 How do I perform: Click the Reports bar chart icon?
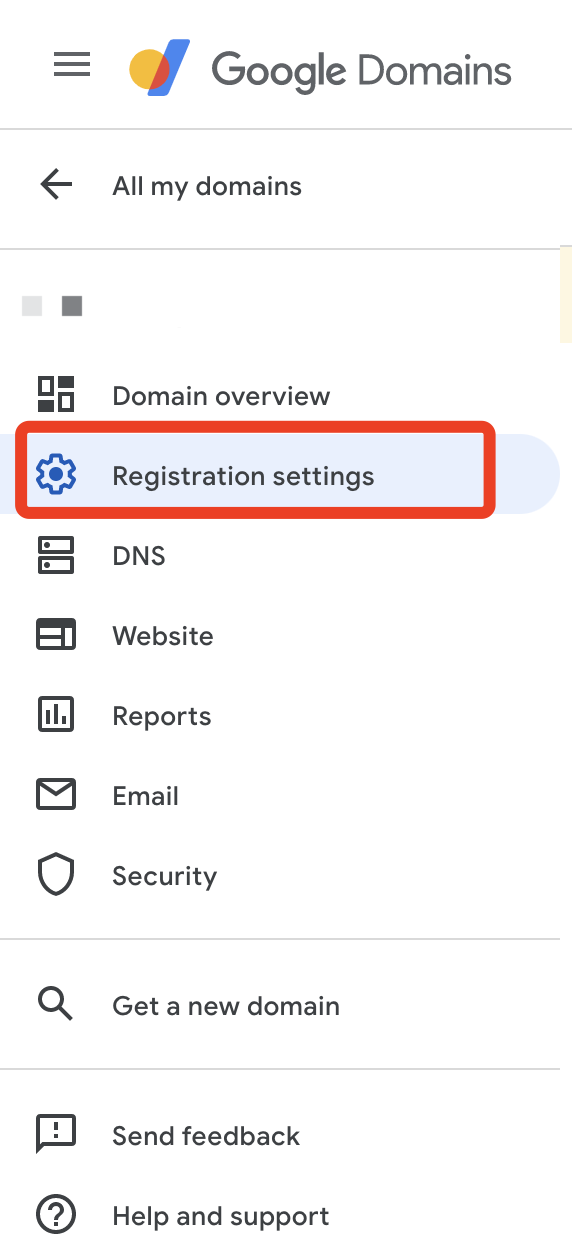coord(56,715)
